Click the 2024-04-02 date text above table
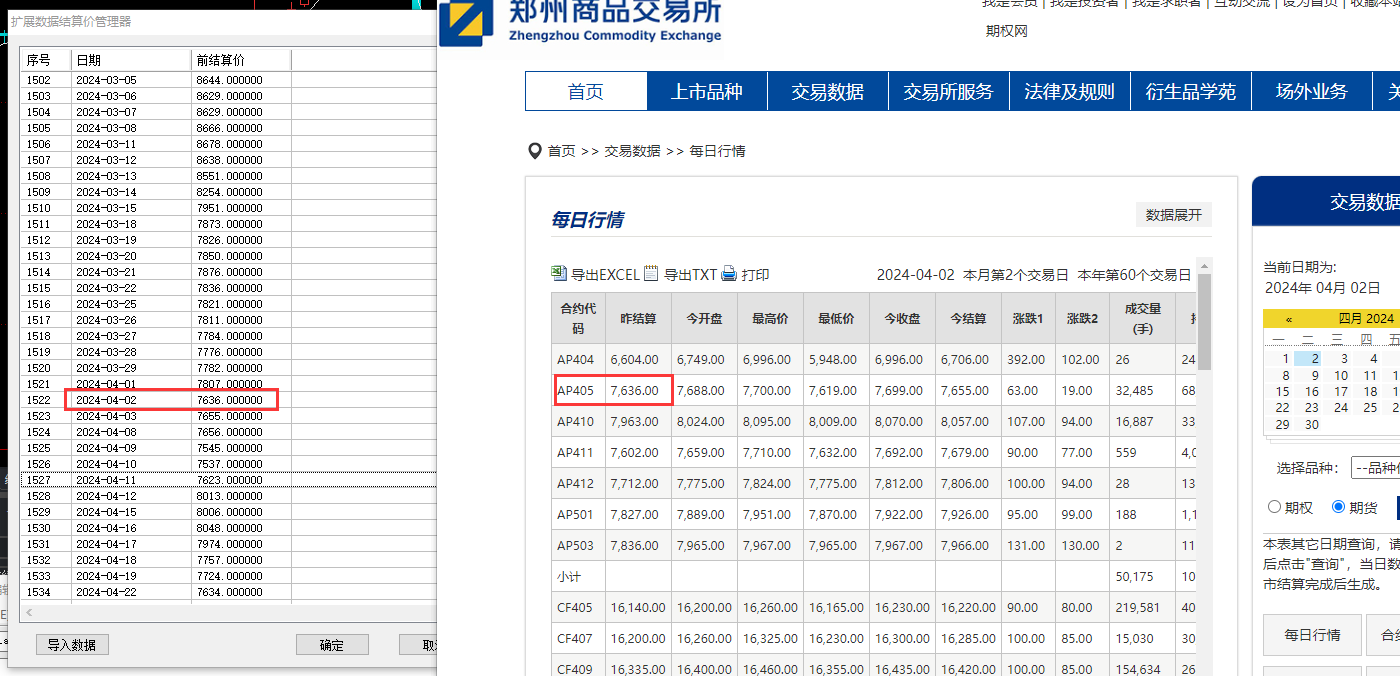Viewport: 1400px width, 676px height. (915, 275)
